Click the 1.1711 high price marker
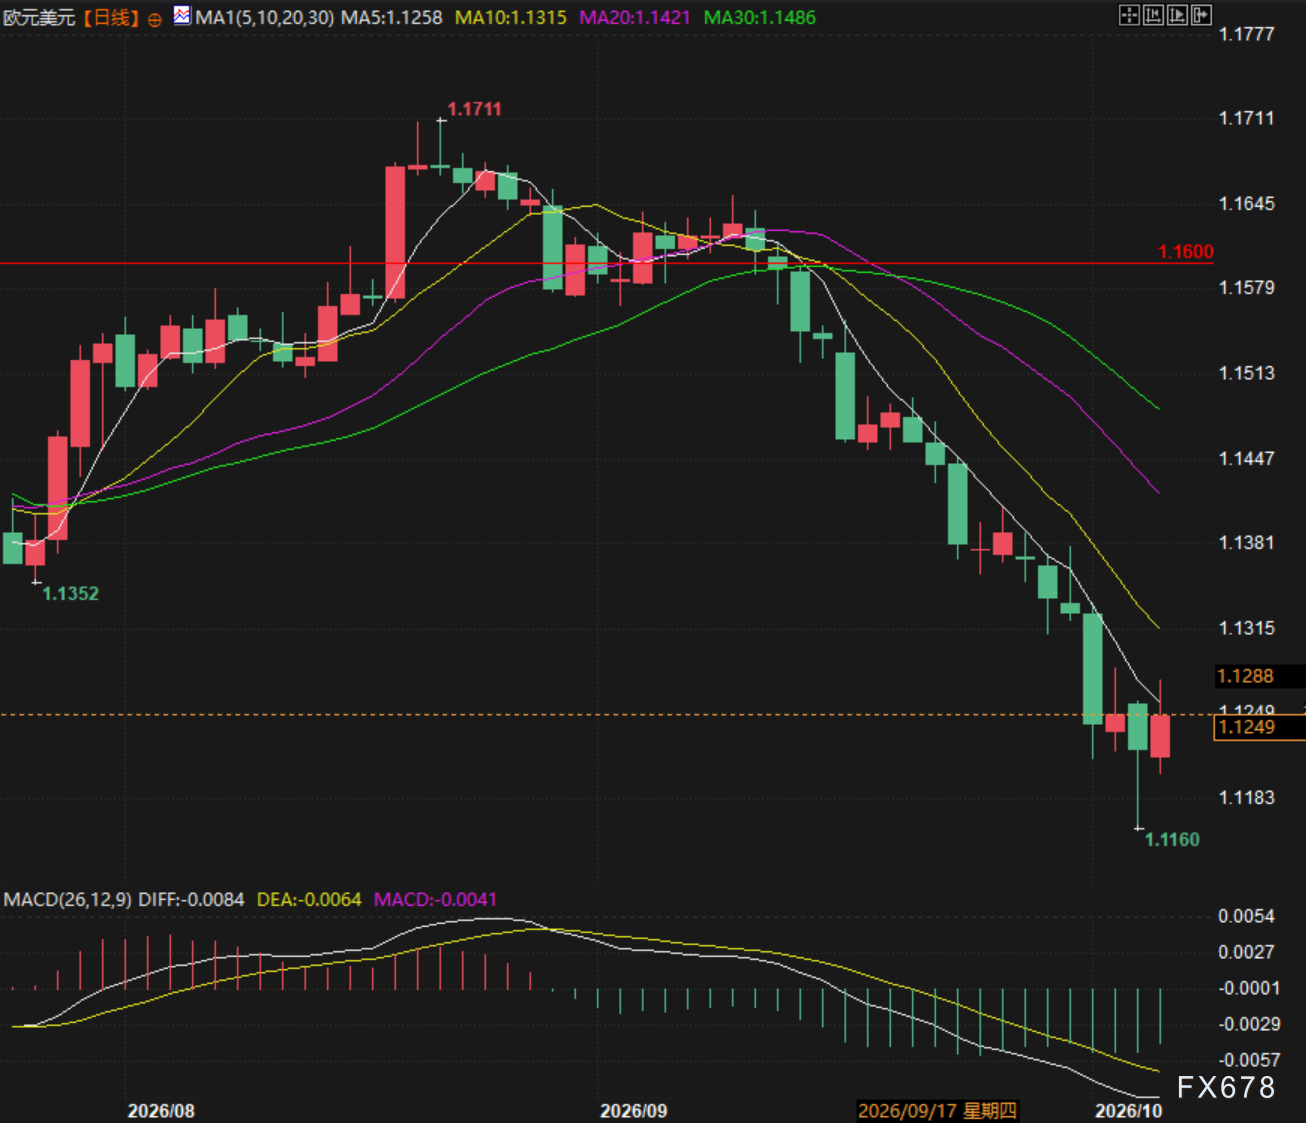The image size is (1306, 1123). tap(474, 109)
